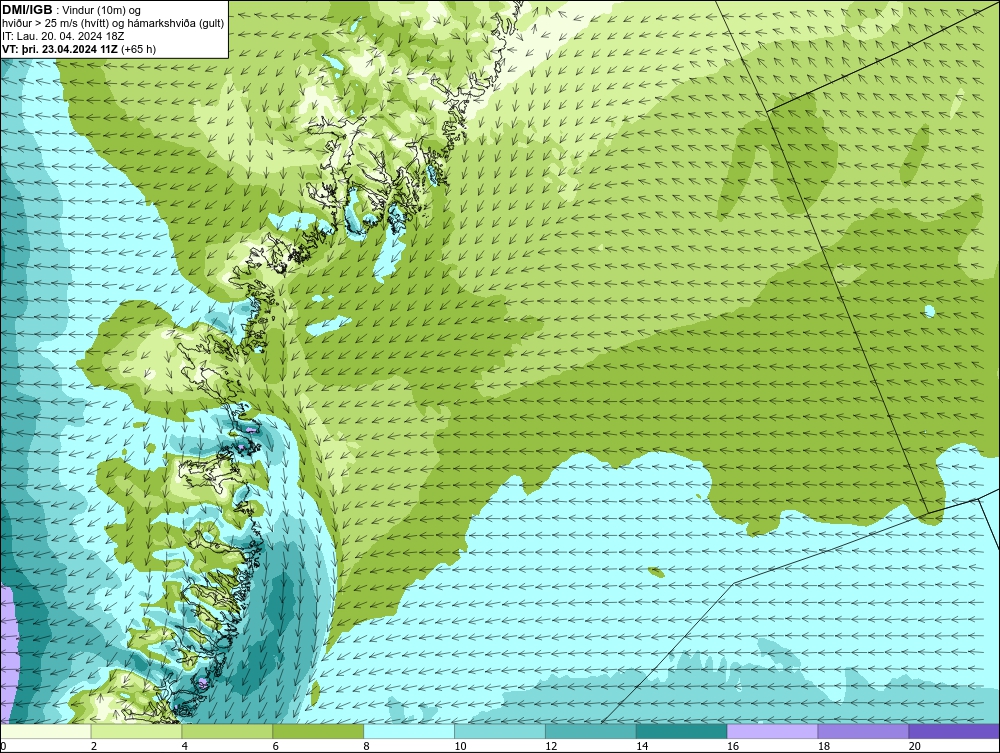This screenshot has width=1000, height=753.
Task: Click the 14–16 m/s dark teal swatch
Action: (682, 731)
